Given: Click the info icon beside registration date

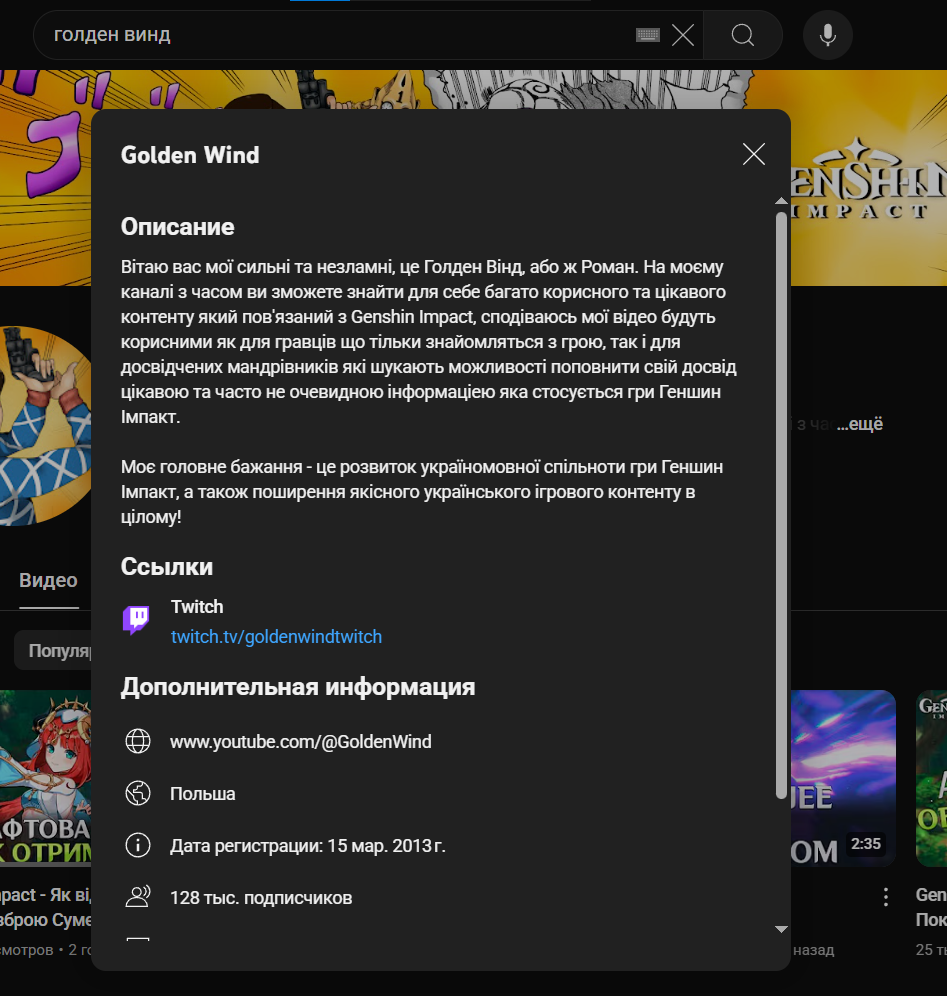Looking at the screenshot, I should [138, 845].
